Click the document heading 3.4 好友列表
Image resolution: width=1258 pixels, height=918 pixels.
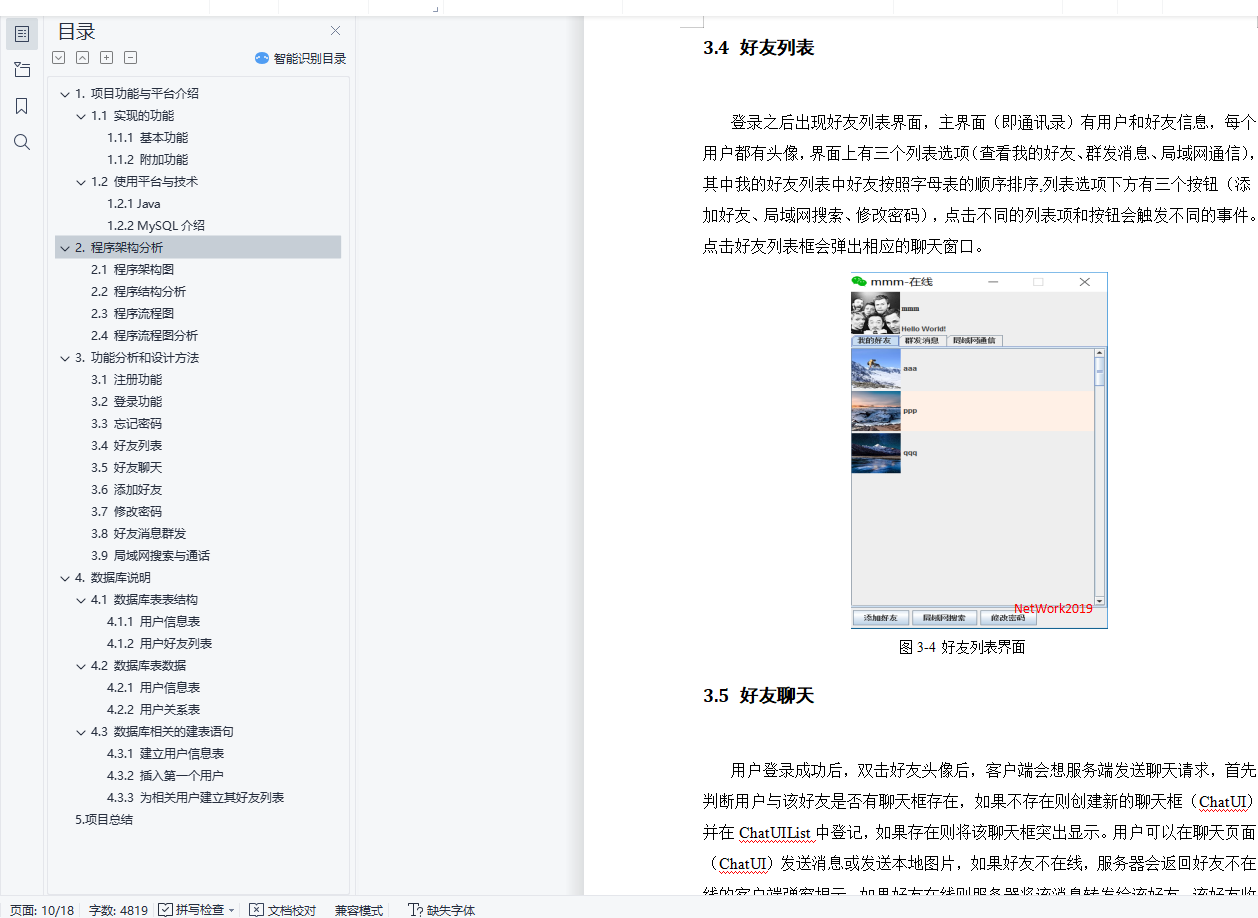click(x=759, y=47)
